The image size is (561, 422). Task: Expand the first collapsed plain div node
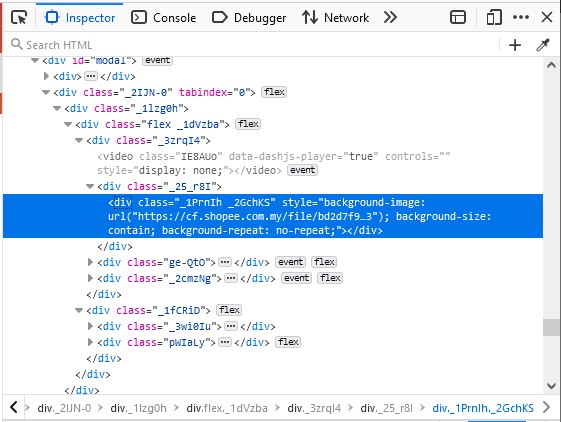(x=46, y=76)
